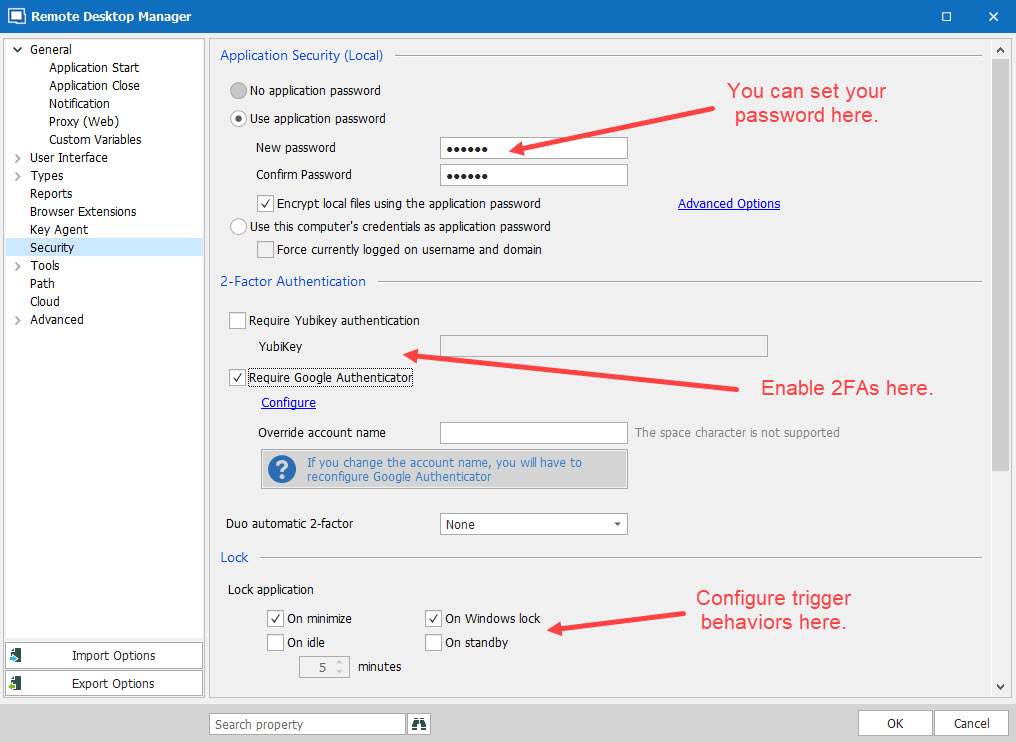This screenshot has height=742, width=1016.
Task: Uncheck Require Google Authenticator
Action: tap(237, 378)
